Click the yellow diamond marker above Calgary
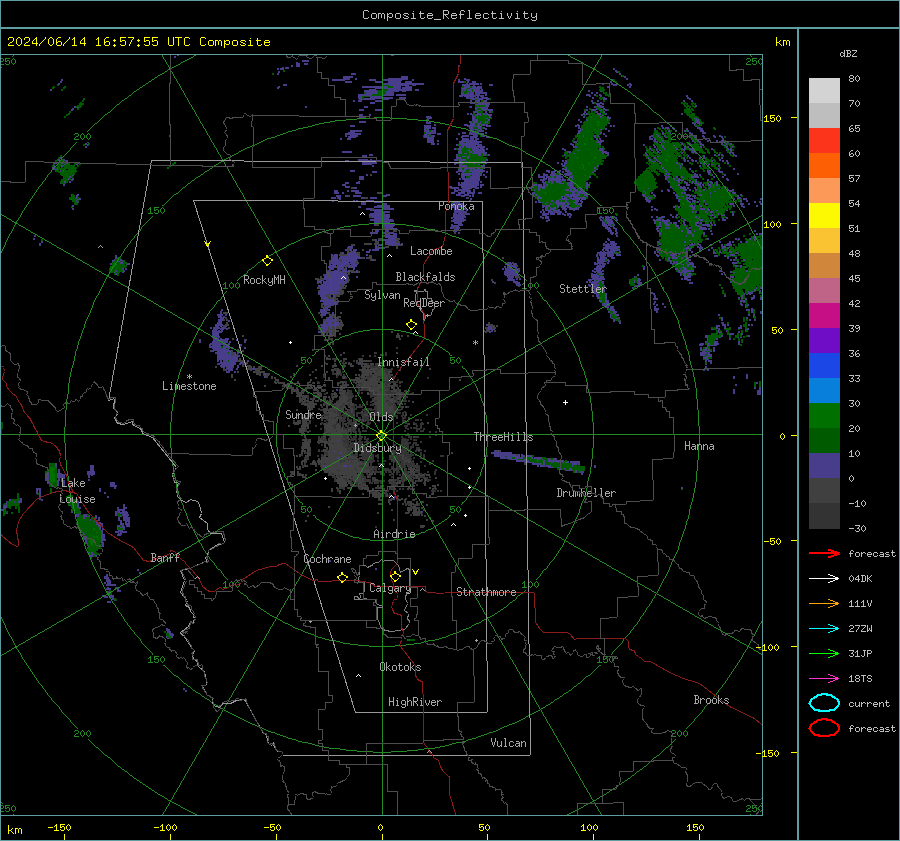The image size is (900, 841). pyautogui.click(x=395, y=576)
